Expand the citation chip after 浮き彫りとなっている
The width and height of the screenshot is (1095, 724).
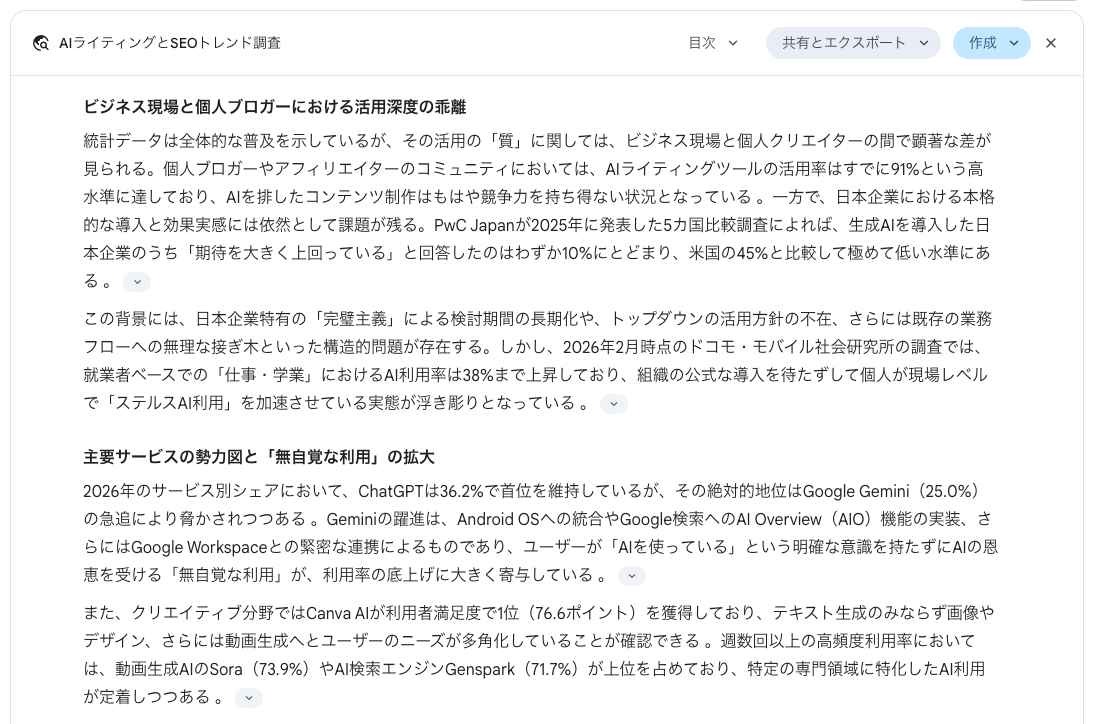(614, 404)
